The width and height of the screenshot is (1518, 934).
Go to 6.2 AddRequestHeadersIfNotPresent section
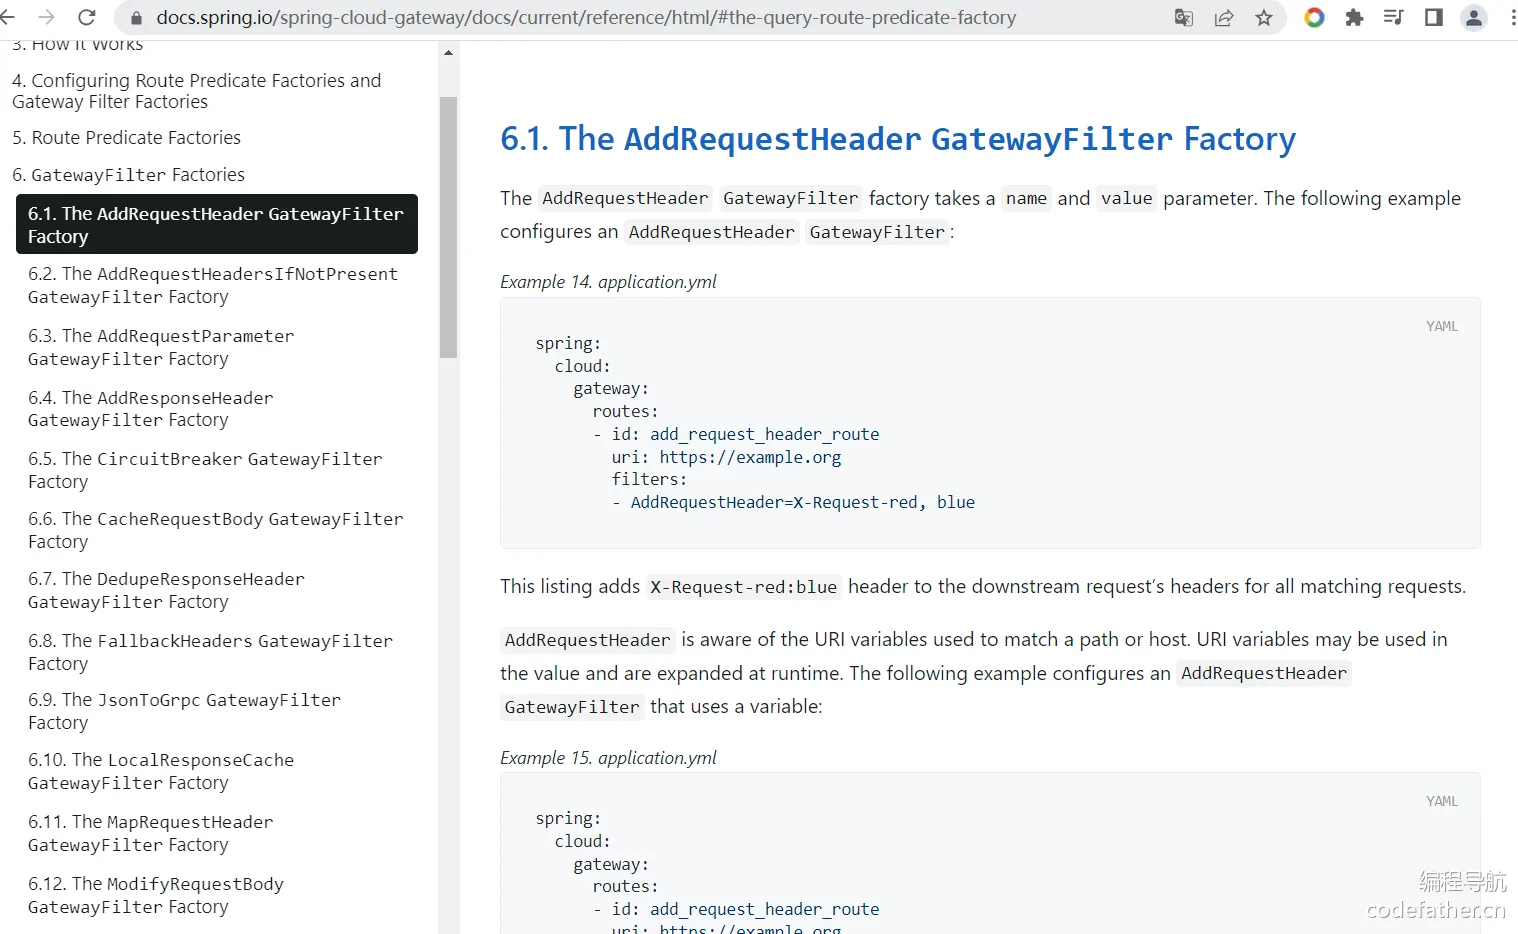213,285
